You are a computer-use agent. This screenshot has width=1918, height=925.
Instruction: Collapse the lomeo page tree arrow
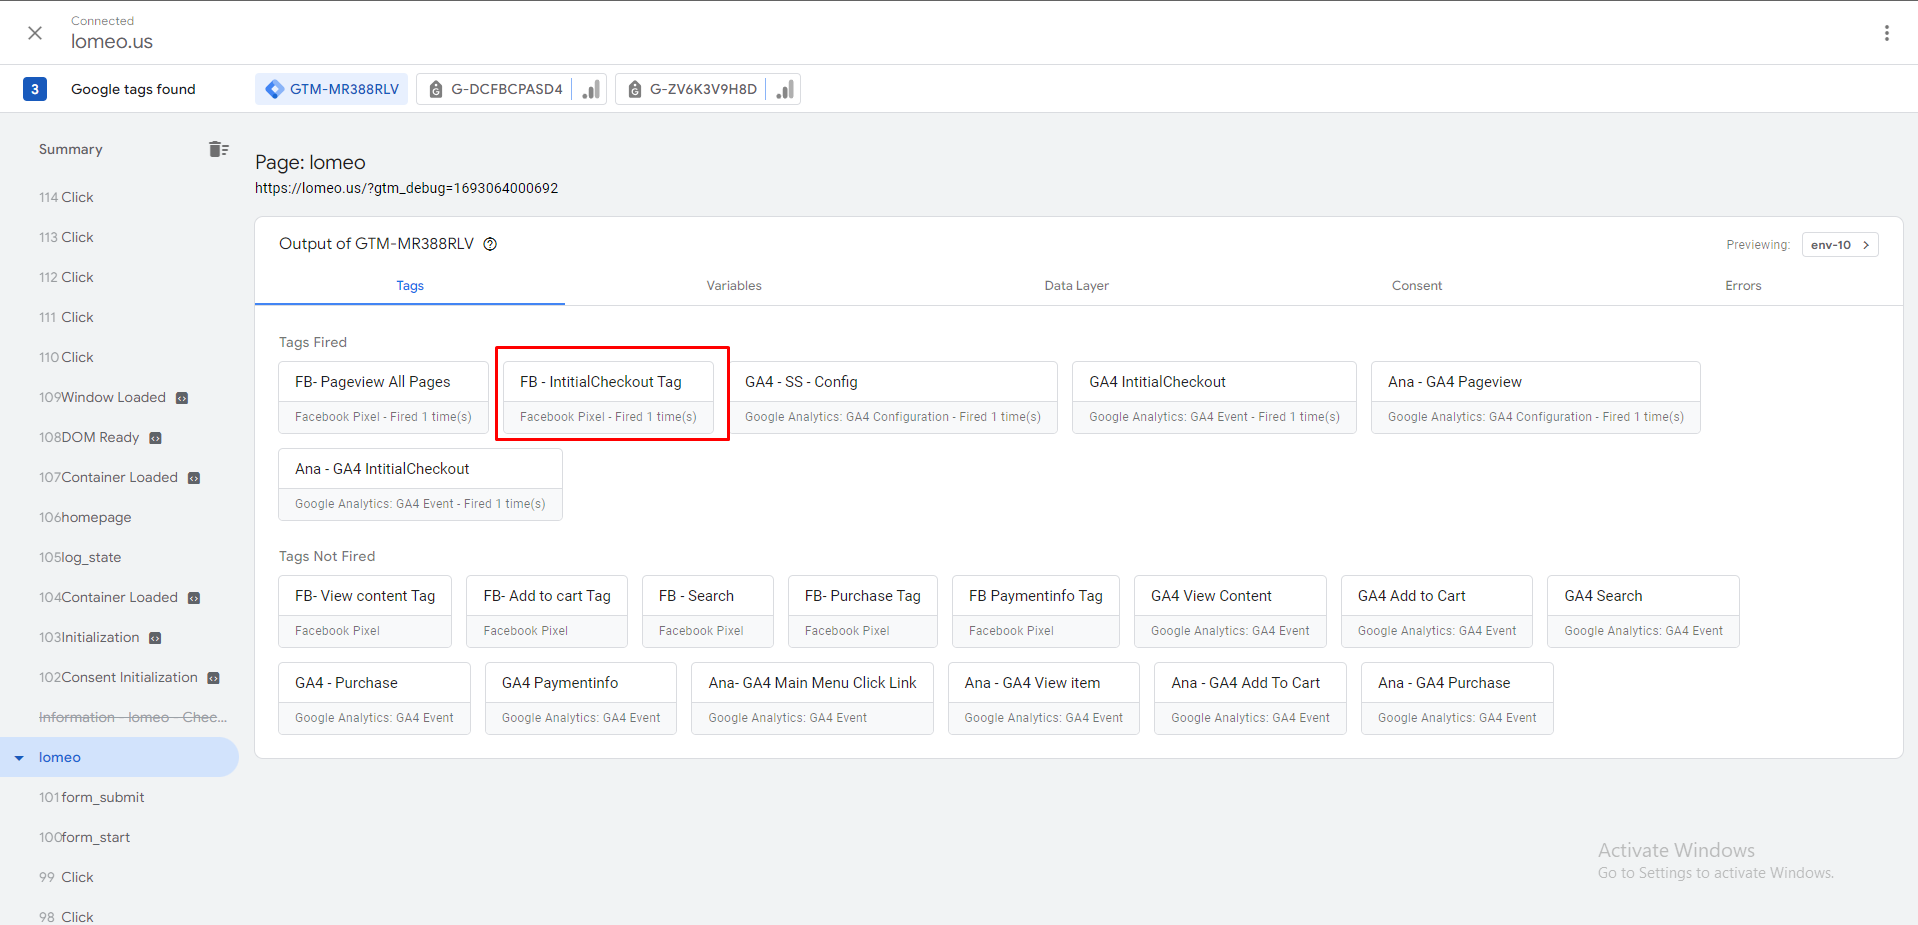[x=19, y=758]
